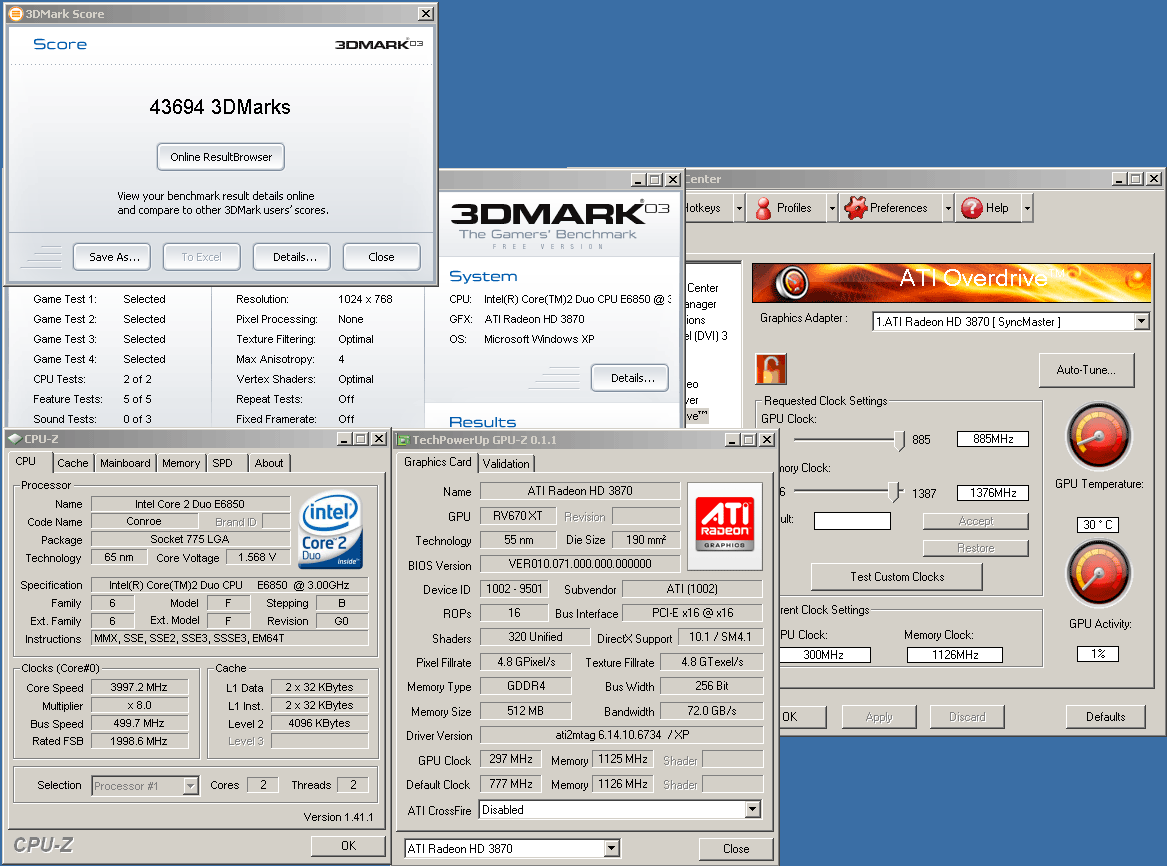Switch to the Memory tab in CPU-Z
Image resolution: width=1167 pixels, height=866 pixels.
(x=181, y=463)
